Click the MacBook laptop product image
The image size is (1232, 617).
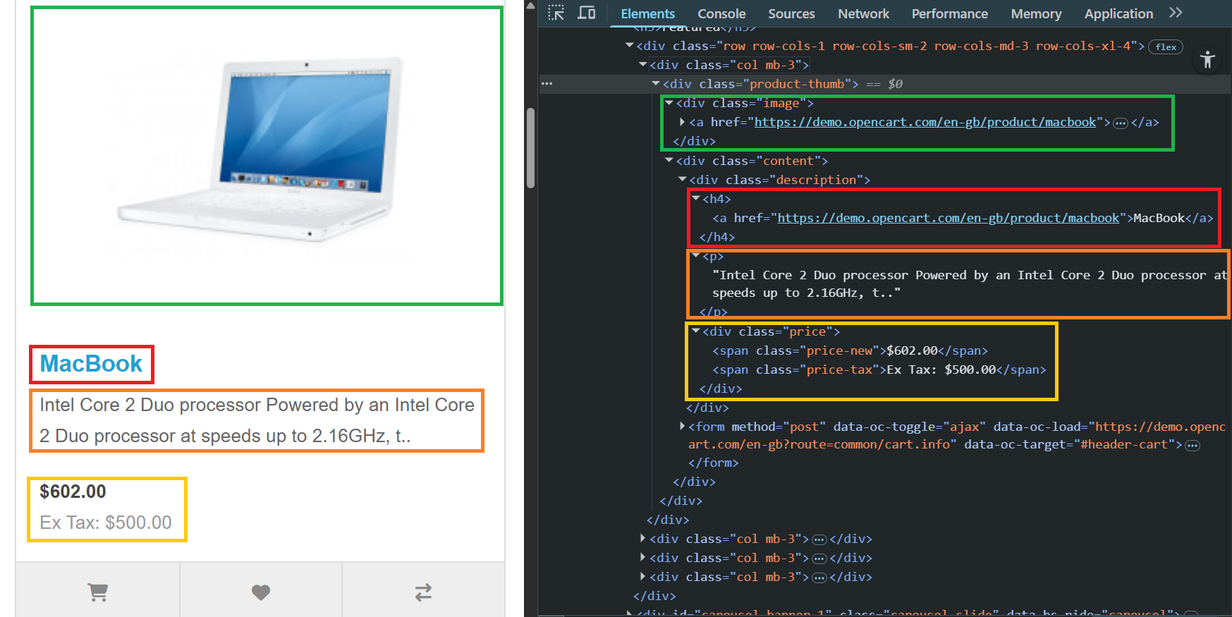point(262,151)
